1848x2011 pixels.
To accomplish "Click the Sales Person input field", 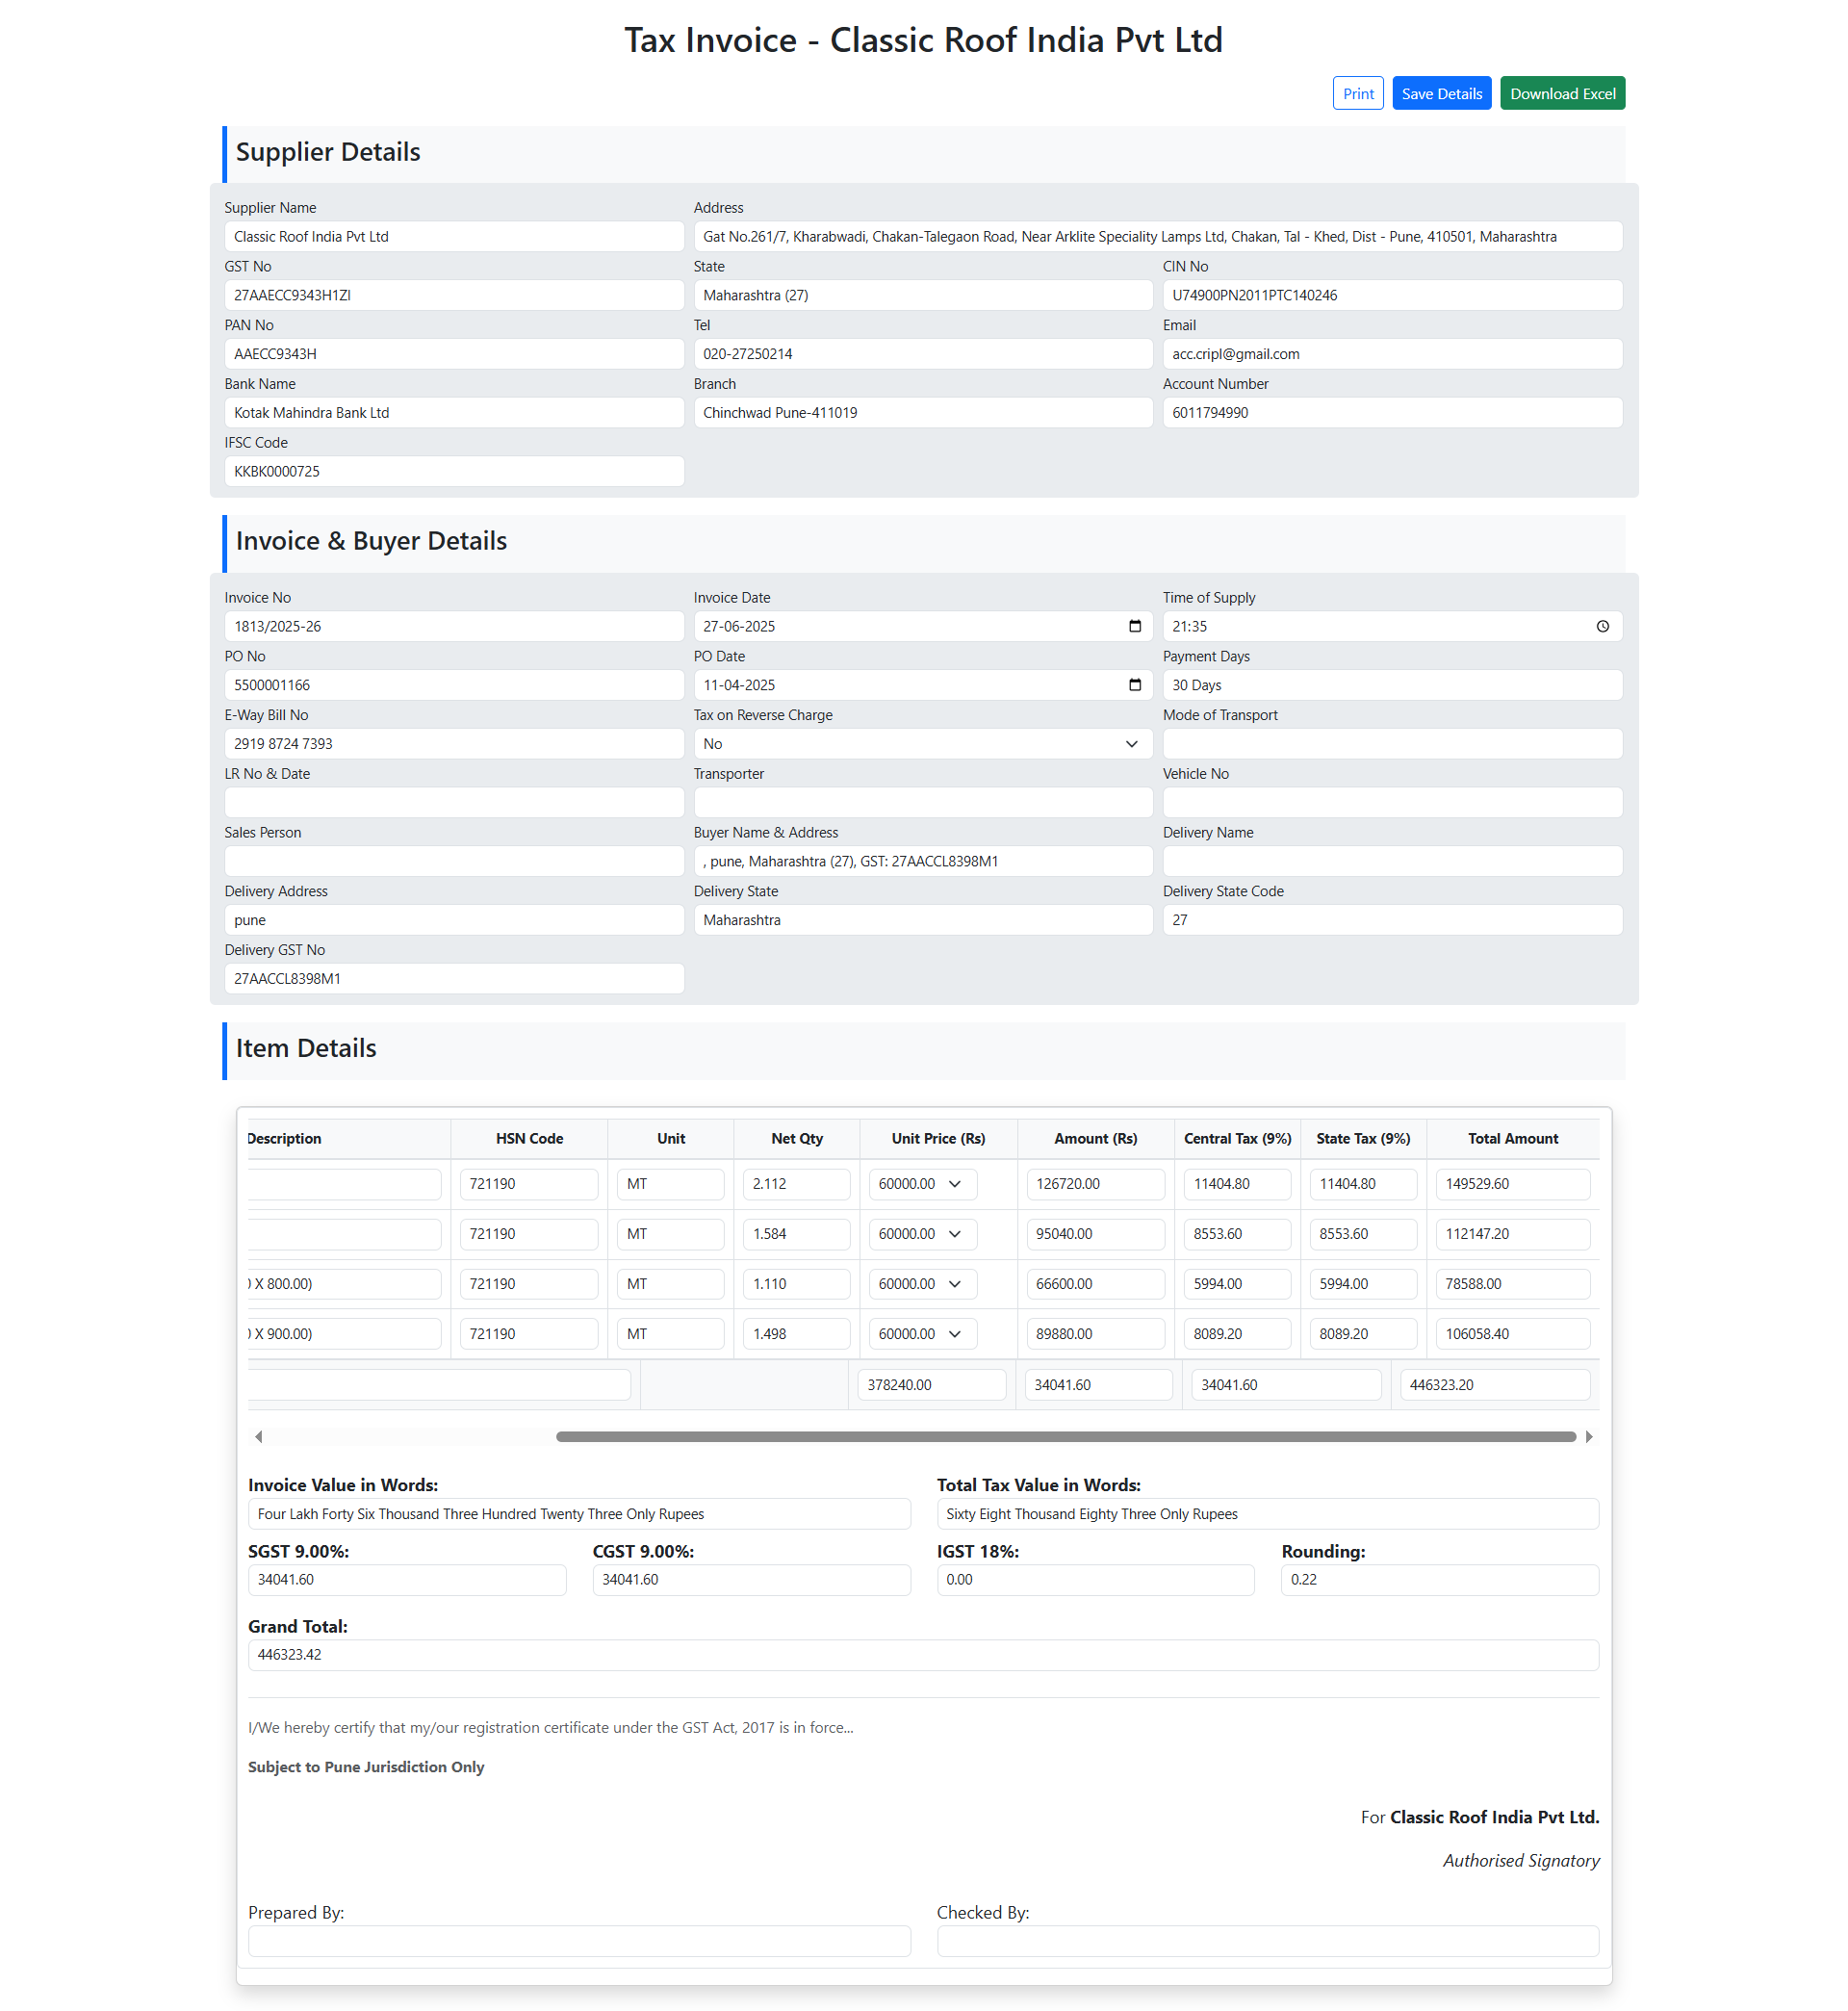I will [x=453, y=861].
